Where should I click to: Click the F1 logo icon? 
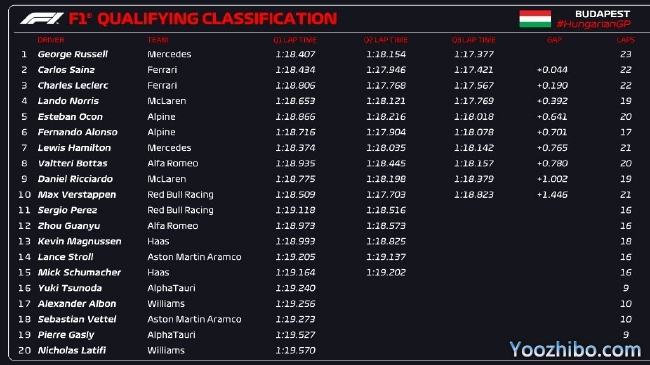(41, 19)
